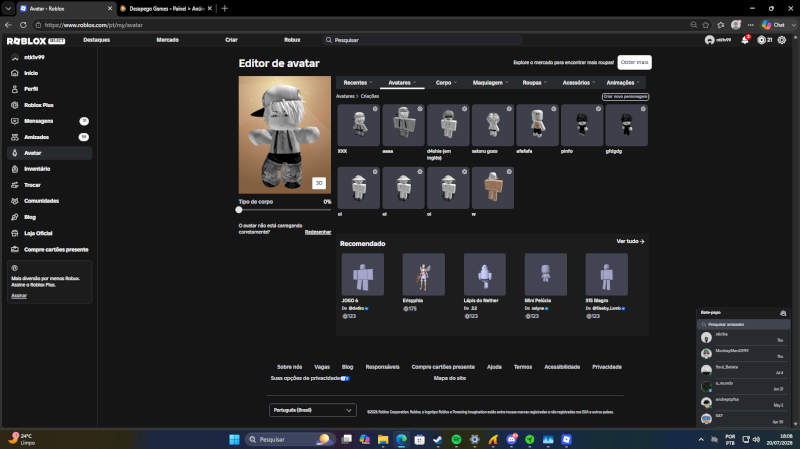Open settings cog on satoru gozo card
The image size is (800, 449).
[x=509, y=109]
